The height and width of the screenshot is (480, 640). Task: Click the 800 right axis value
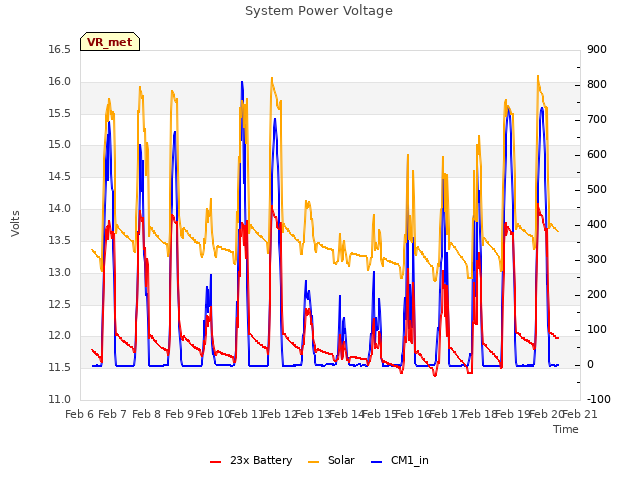pyautogui.click(x=597, y=84)
